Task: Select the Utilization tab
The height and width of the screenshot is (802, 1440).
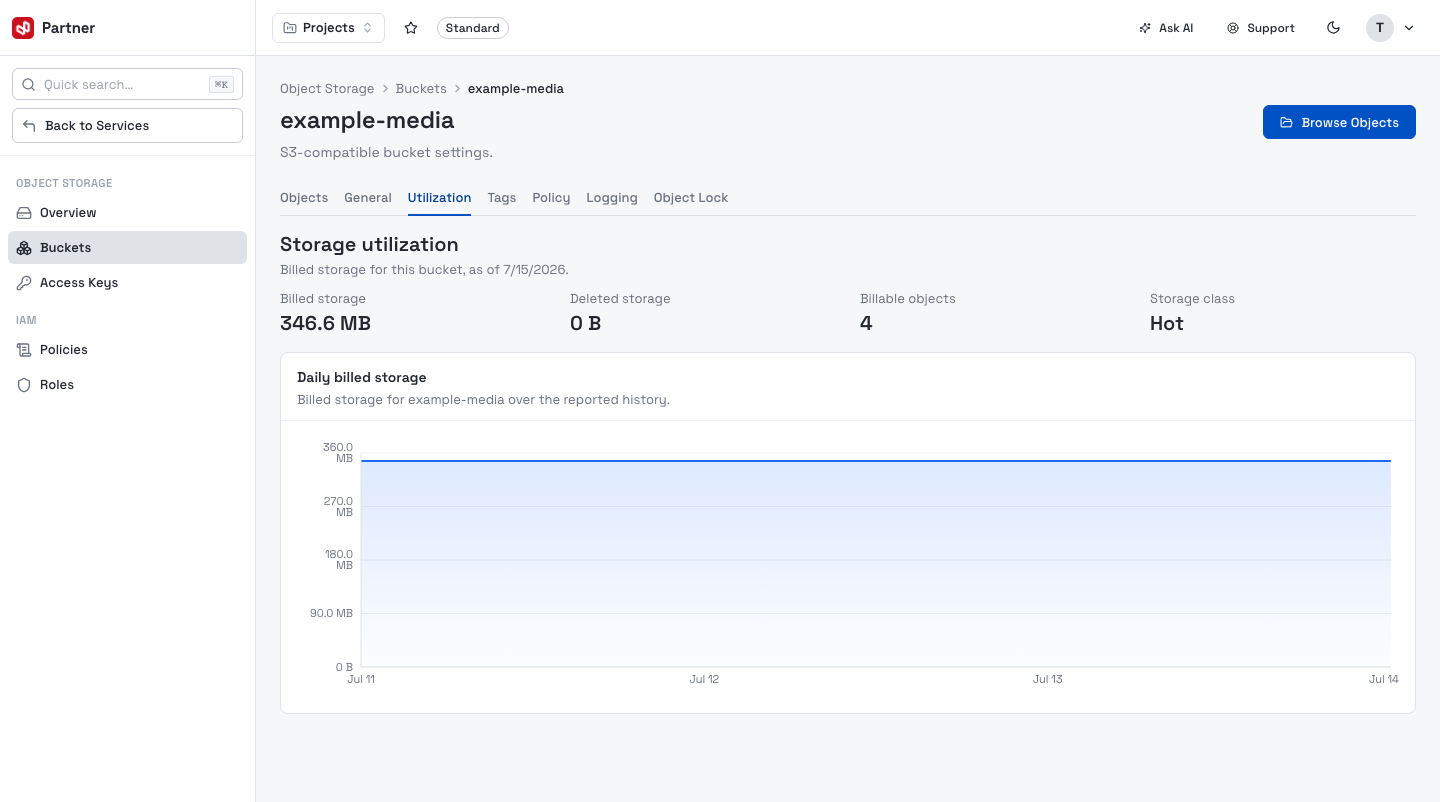Action: pyautogui.click(x=439, y=197)
